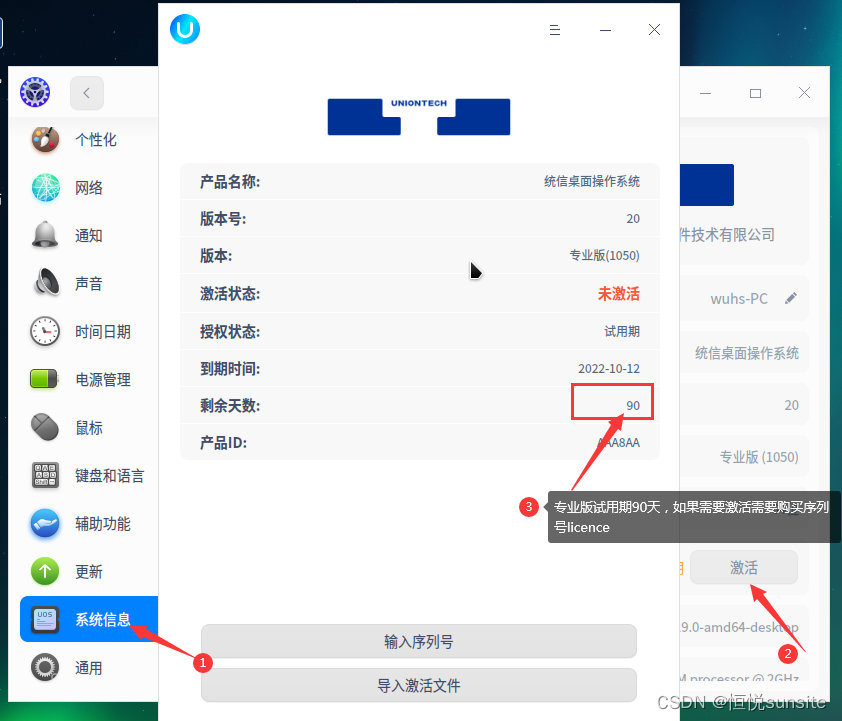The width and height of the screenshot is (842, 721).
Task: Maximize the Control Center window
Action: (755, 93)
